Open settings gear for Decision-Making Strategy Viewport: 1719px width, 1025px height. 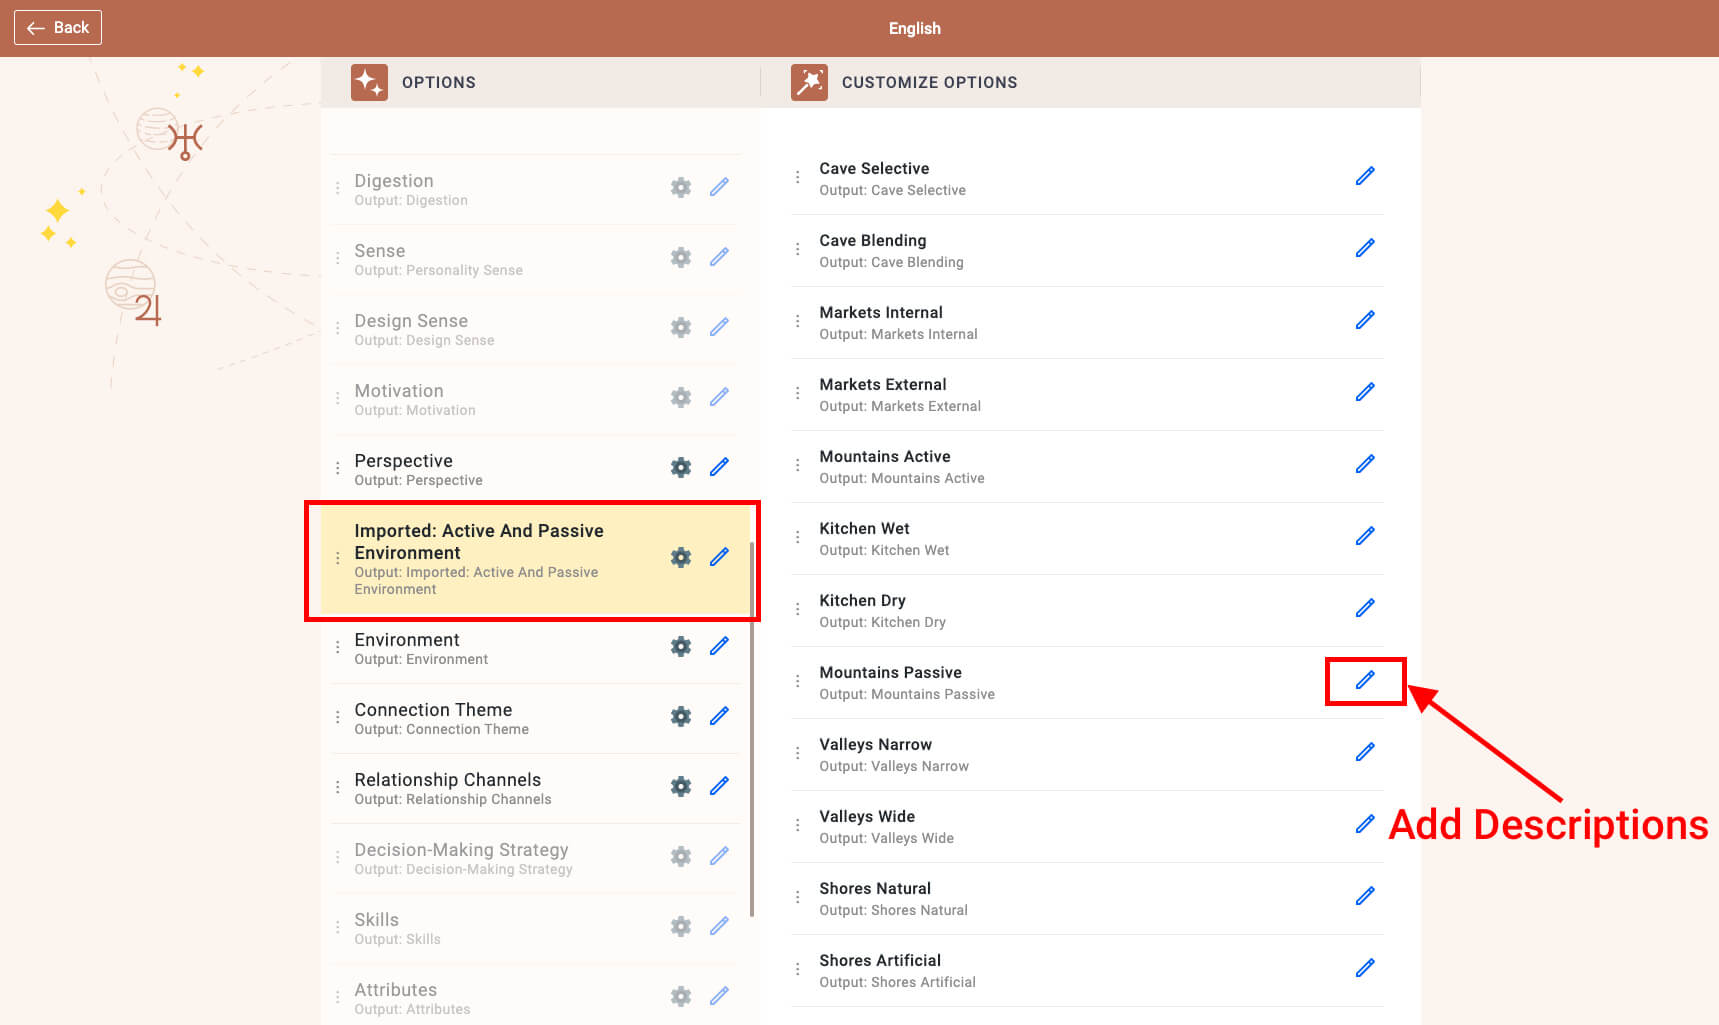[681, 856]
